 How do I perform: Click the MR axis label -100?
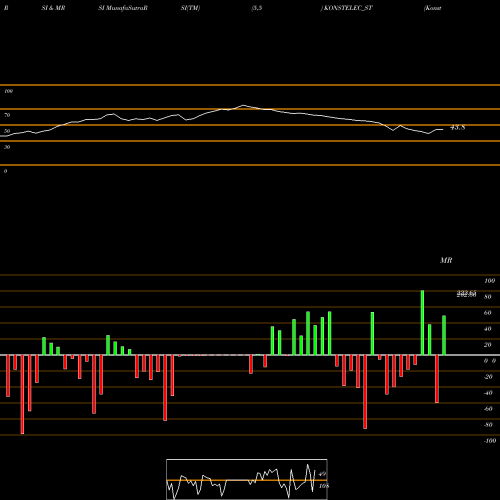tap(489, 441)
